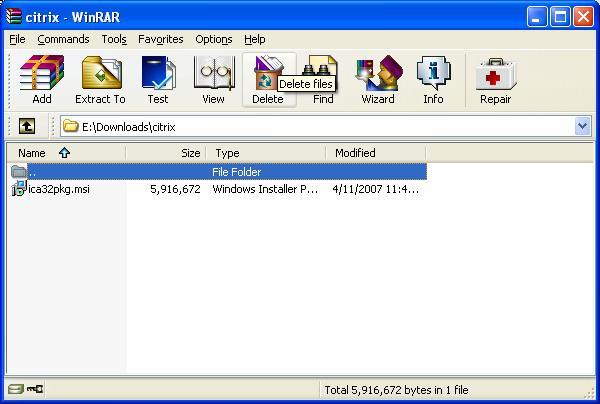Go up one folder level arrow

point(27,126)
